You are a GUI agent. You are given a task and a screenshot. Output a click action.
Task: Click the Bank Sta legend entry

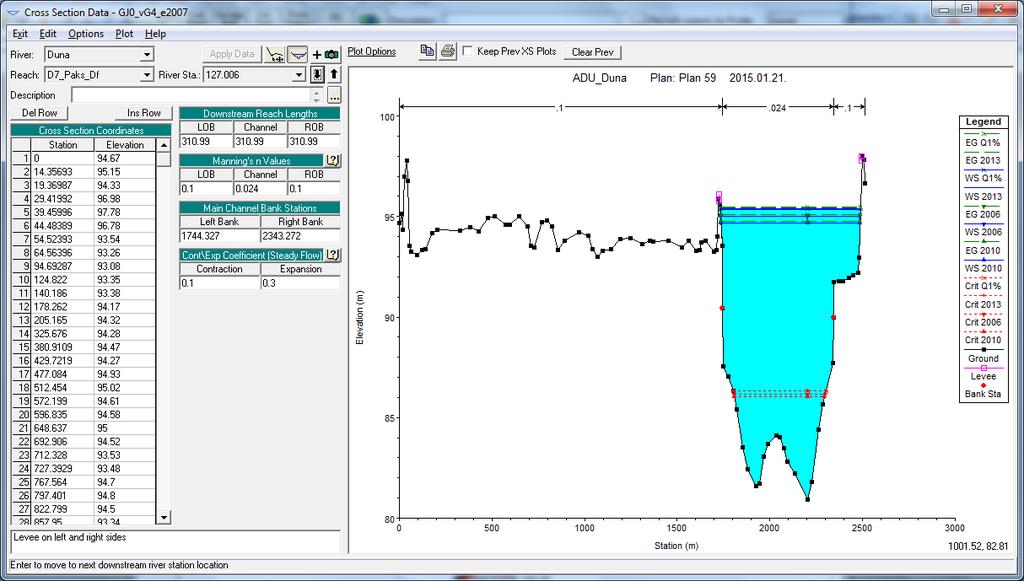983,394
